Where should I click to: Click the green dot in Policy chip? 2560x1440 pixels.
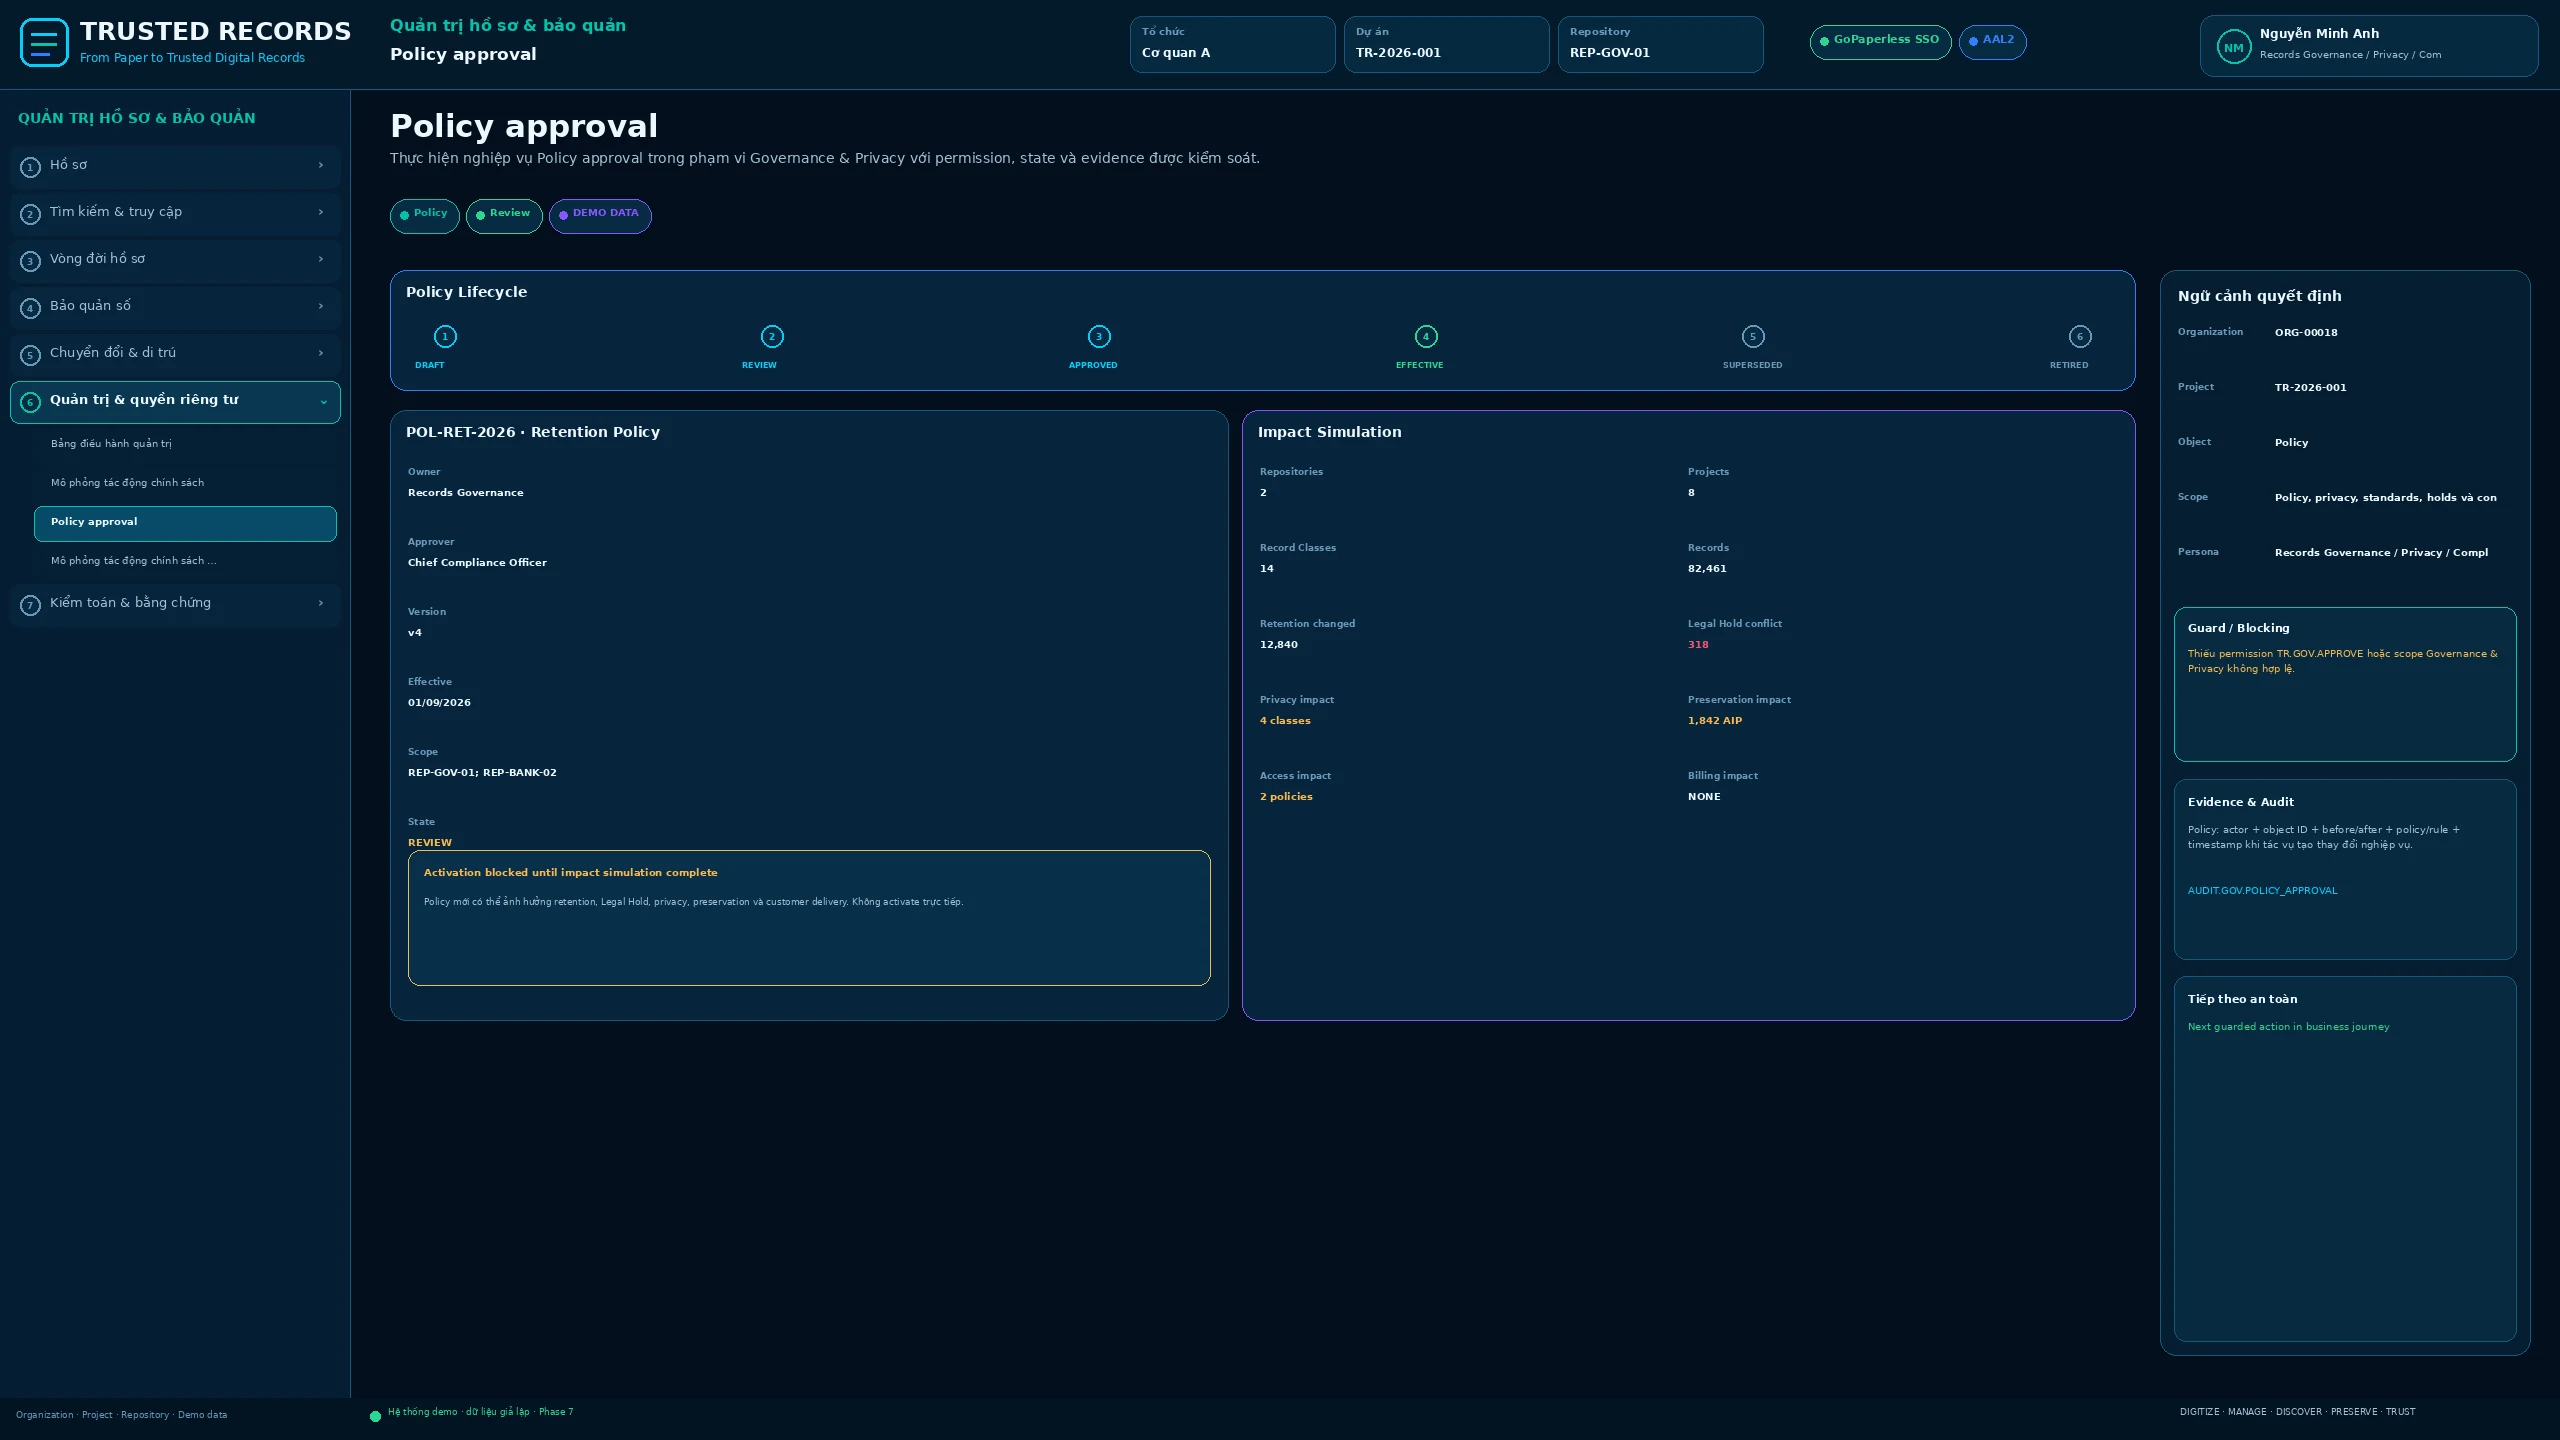click(405, 215)
